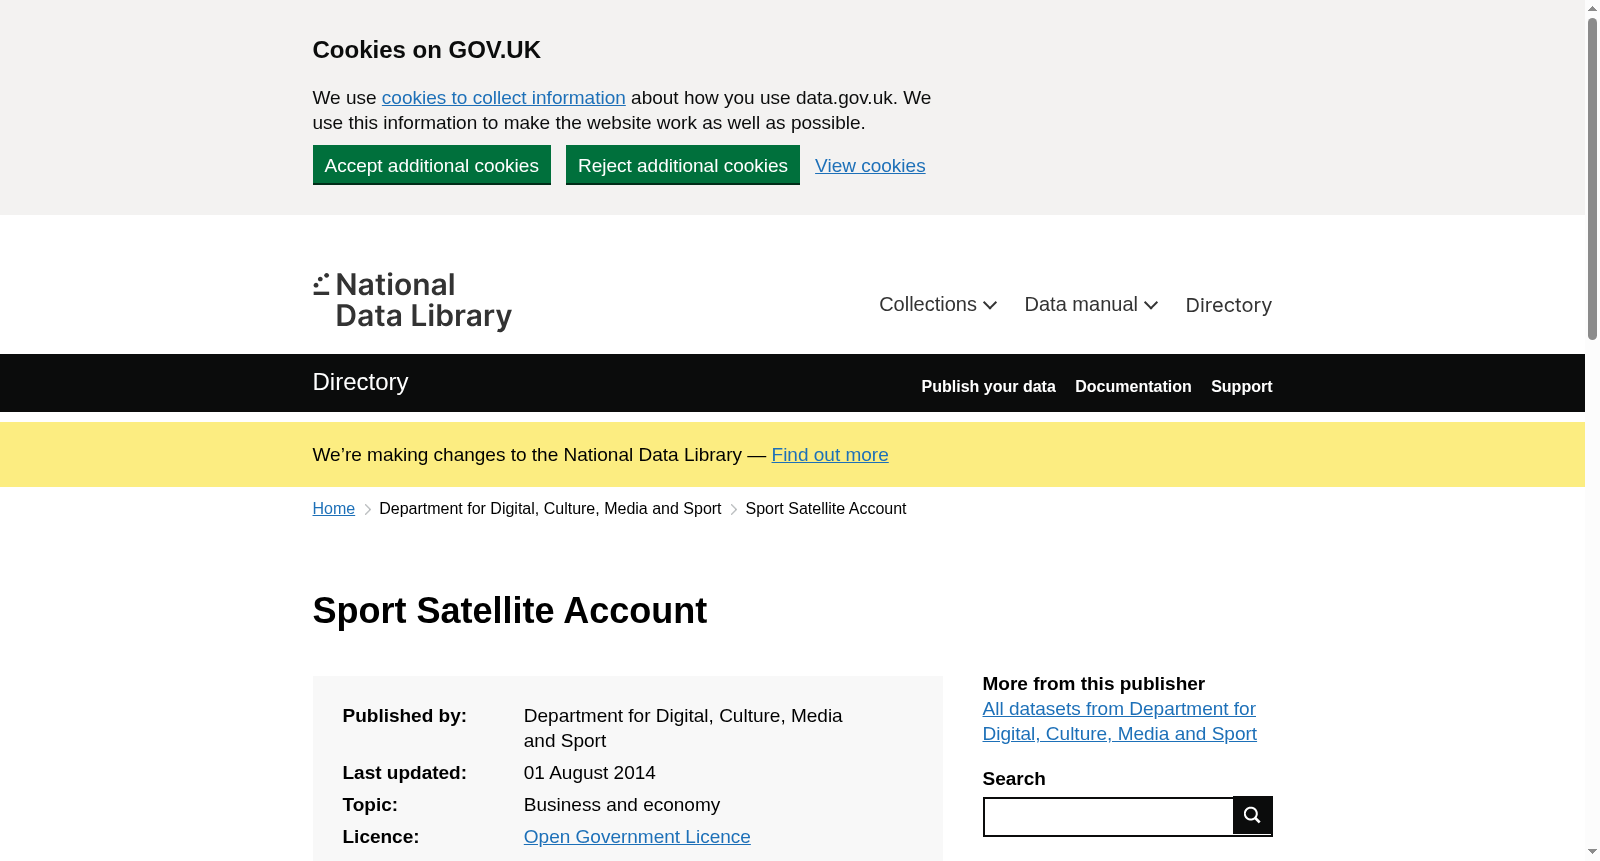1600x861 pixels.
Task: Open the Open Government Licence link
Action: (637, 837)
